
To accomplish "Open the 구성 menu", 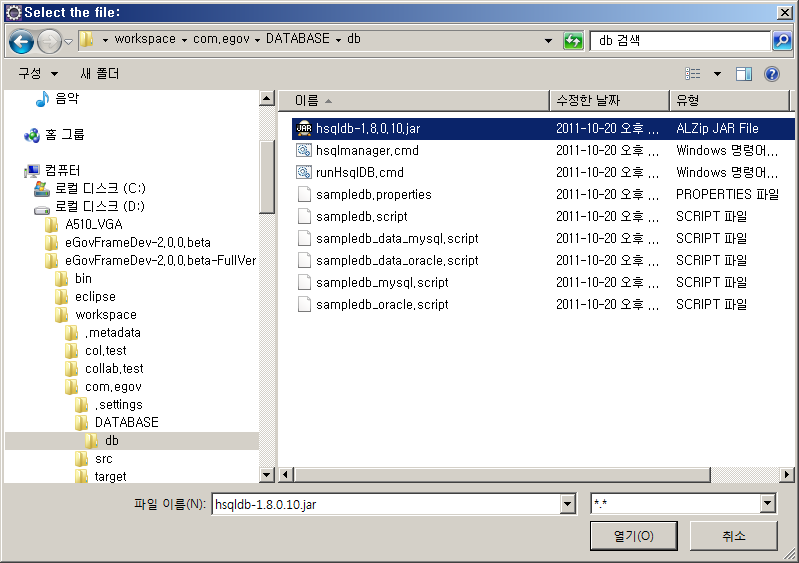I will (x=38, y=74).
